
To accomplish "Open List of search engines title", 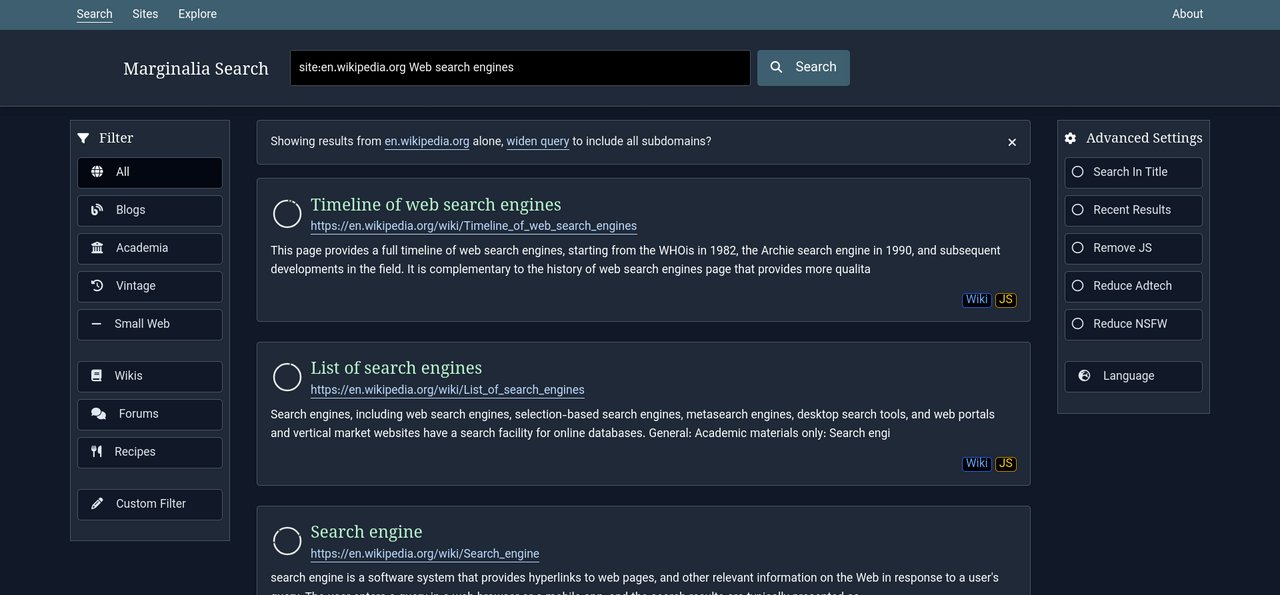I will click(x=396, y=368).
